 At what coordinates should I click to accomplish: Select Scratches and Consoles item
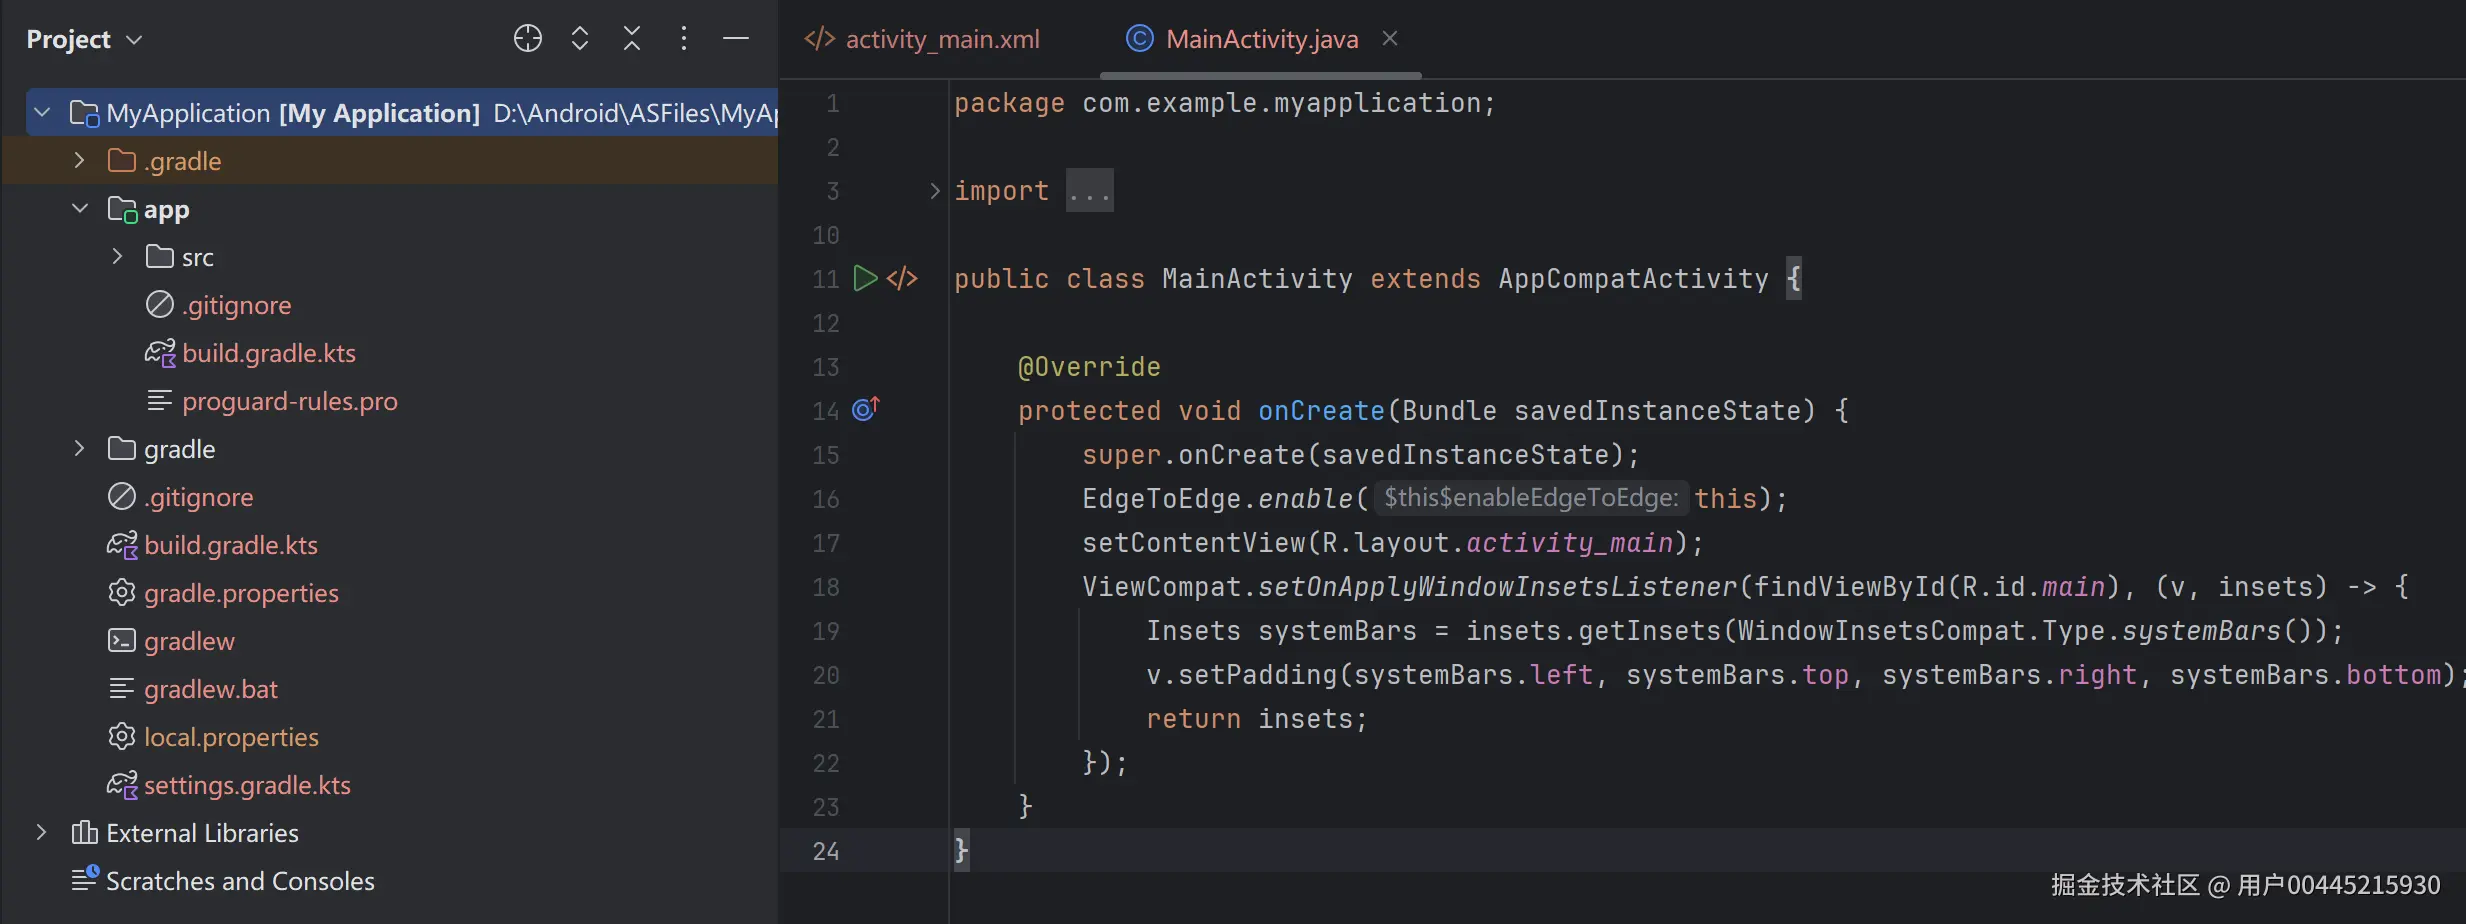click(240, 881)
